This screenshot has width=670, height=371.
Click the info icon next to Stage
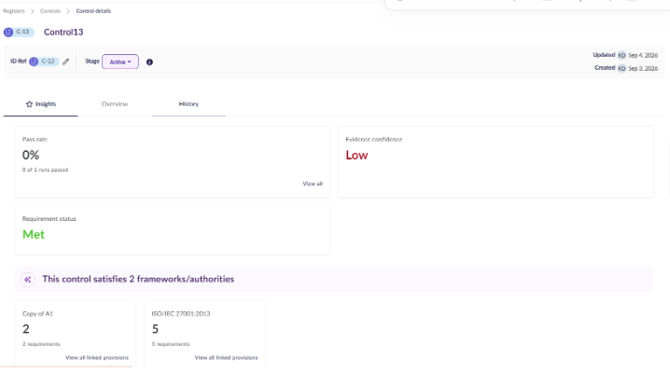tap(150, 62)
